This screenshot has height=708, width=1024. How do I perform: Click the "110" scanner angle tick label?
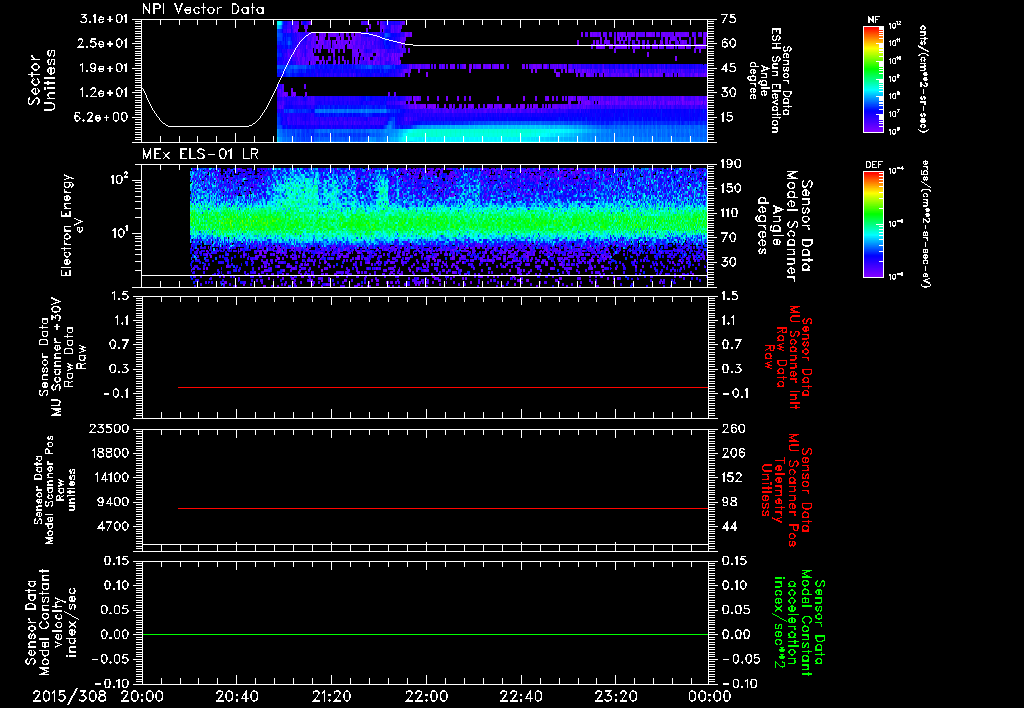(731, 213)
